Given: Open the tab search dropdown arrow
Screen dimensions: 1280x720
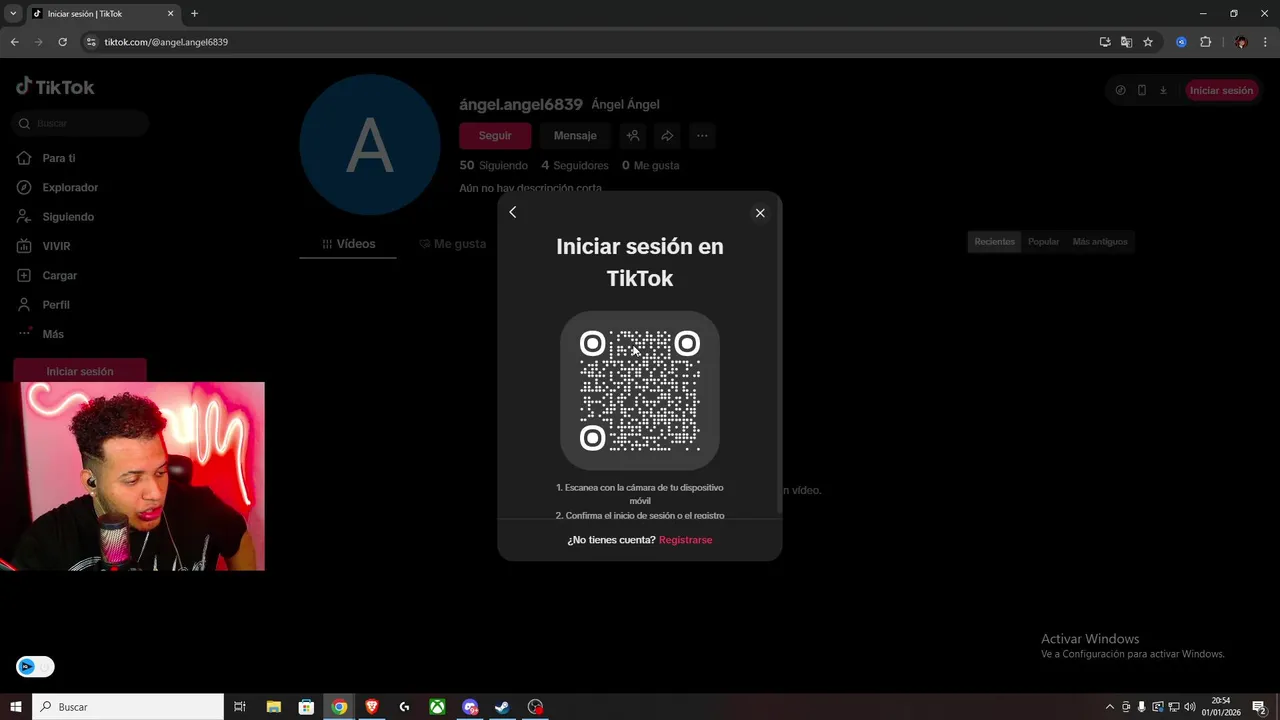Looking at the screenshot, I should tap(13, 14).
